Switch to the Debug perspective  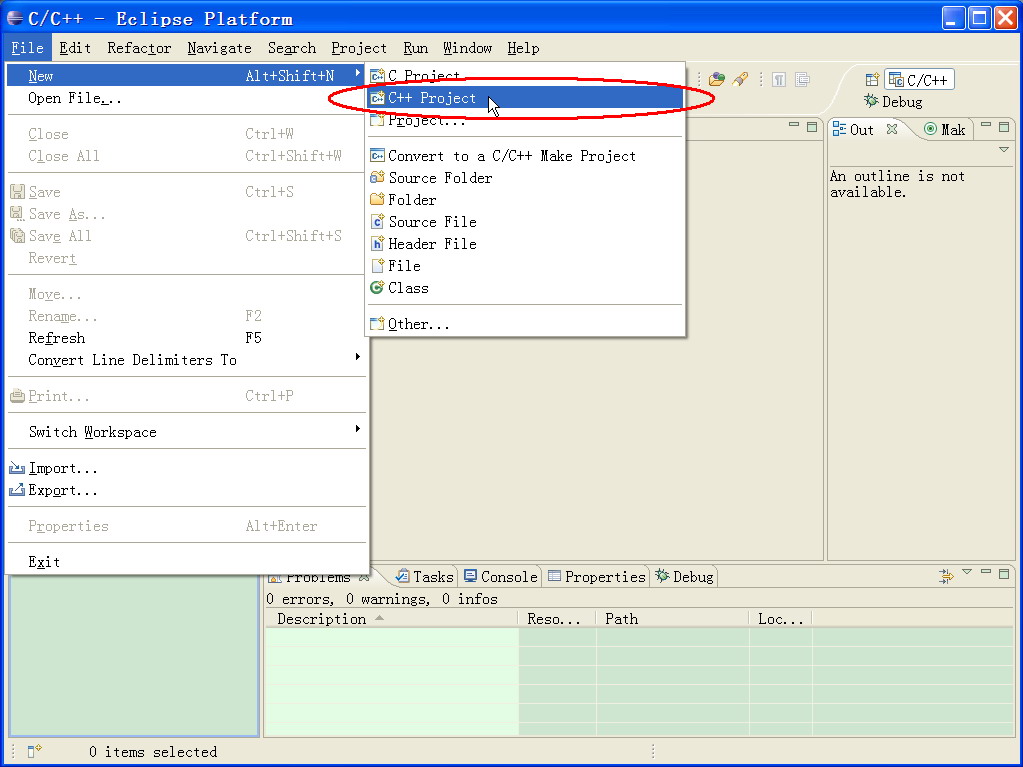tap(893, 102)
